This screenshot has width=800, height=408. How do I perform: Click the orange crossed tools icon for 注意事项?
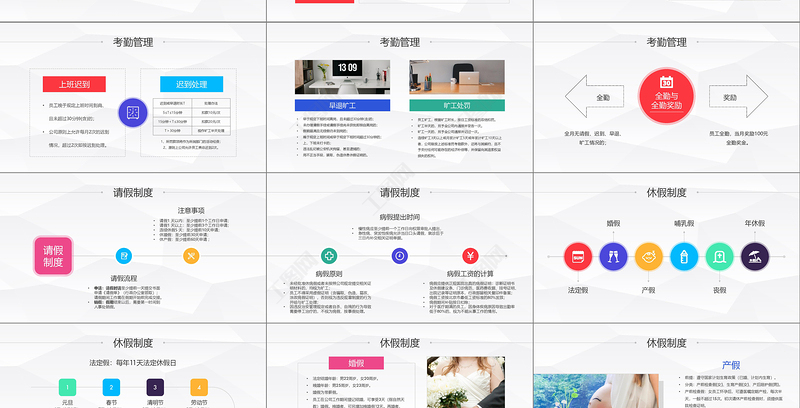pos(192,256)
